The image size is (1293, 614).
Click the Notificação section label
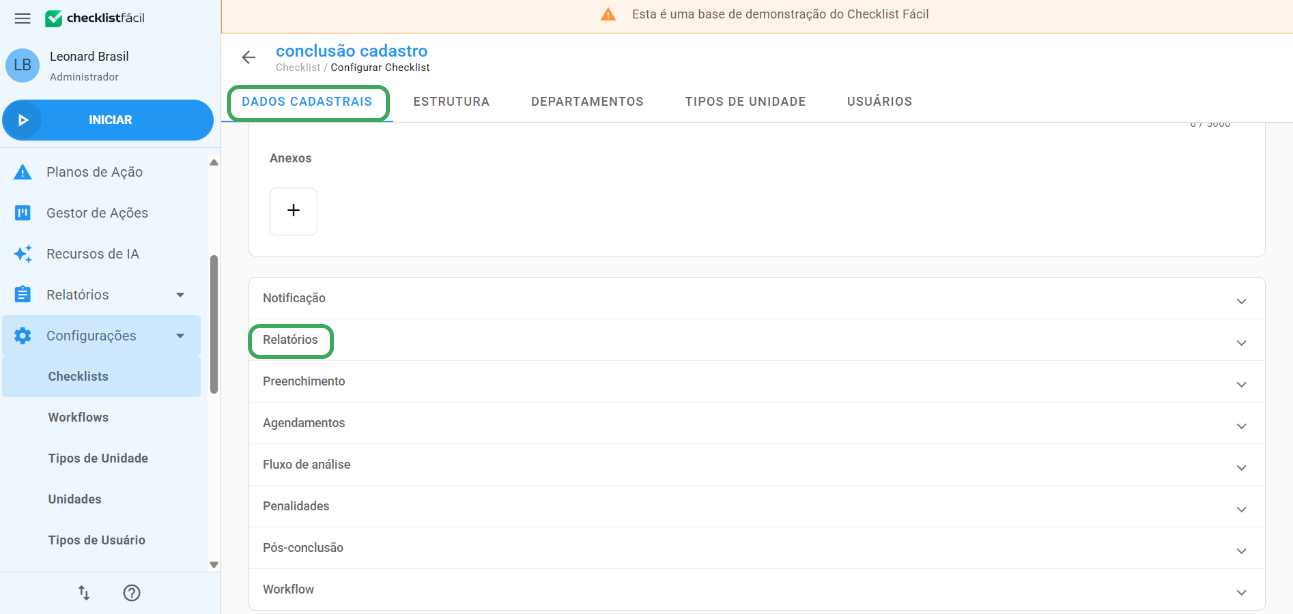[x=294, y=298]
